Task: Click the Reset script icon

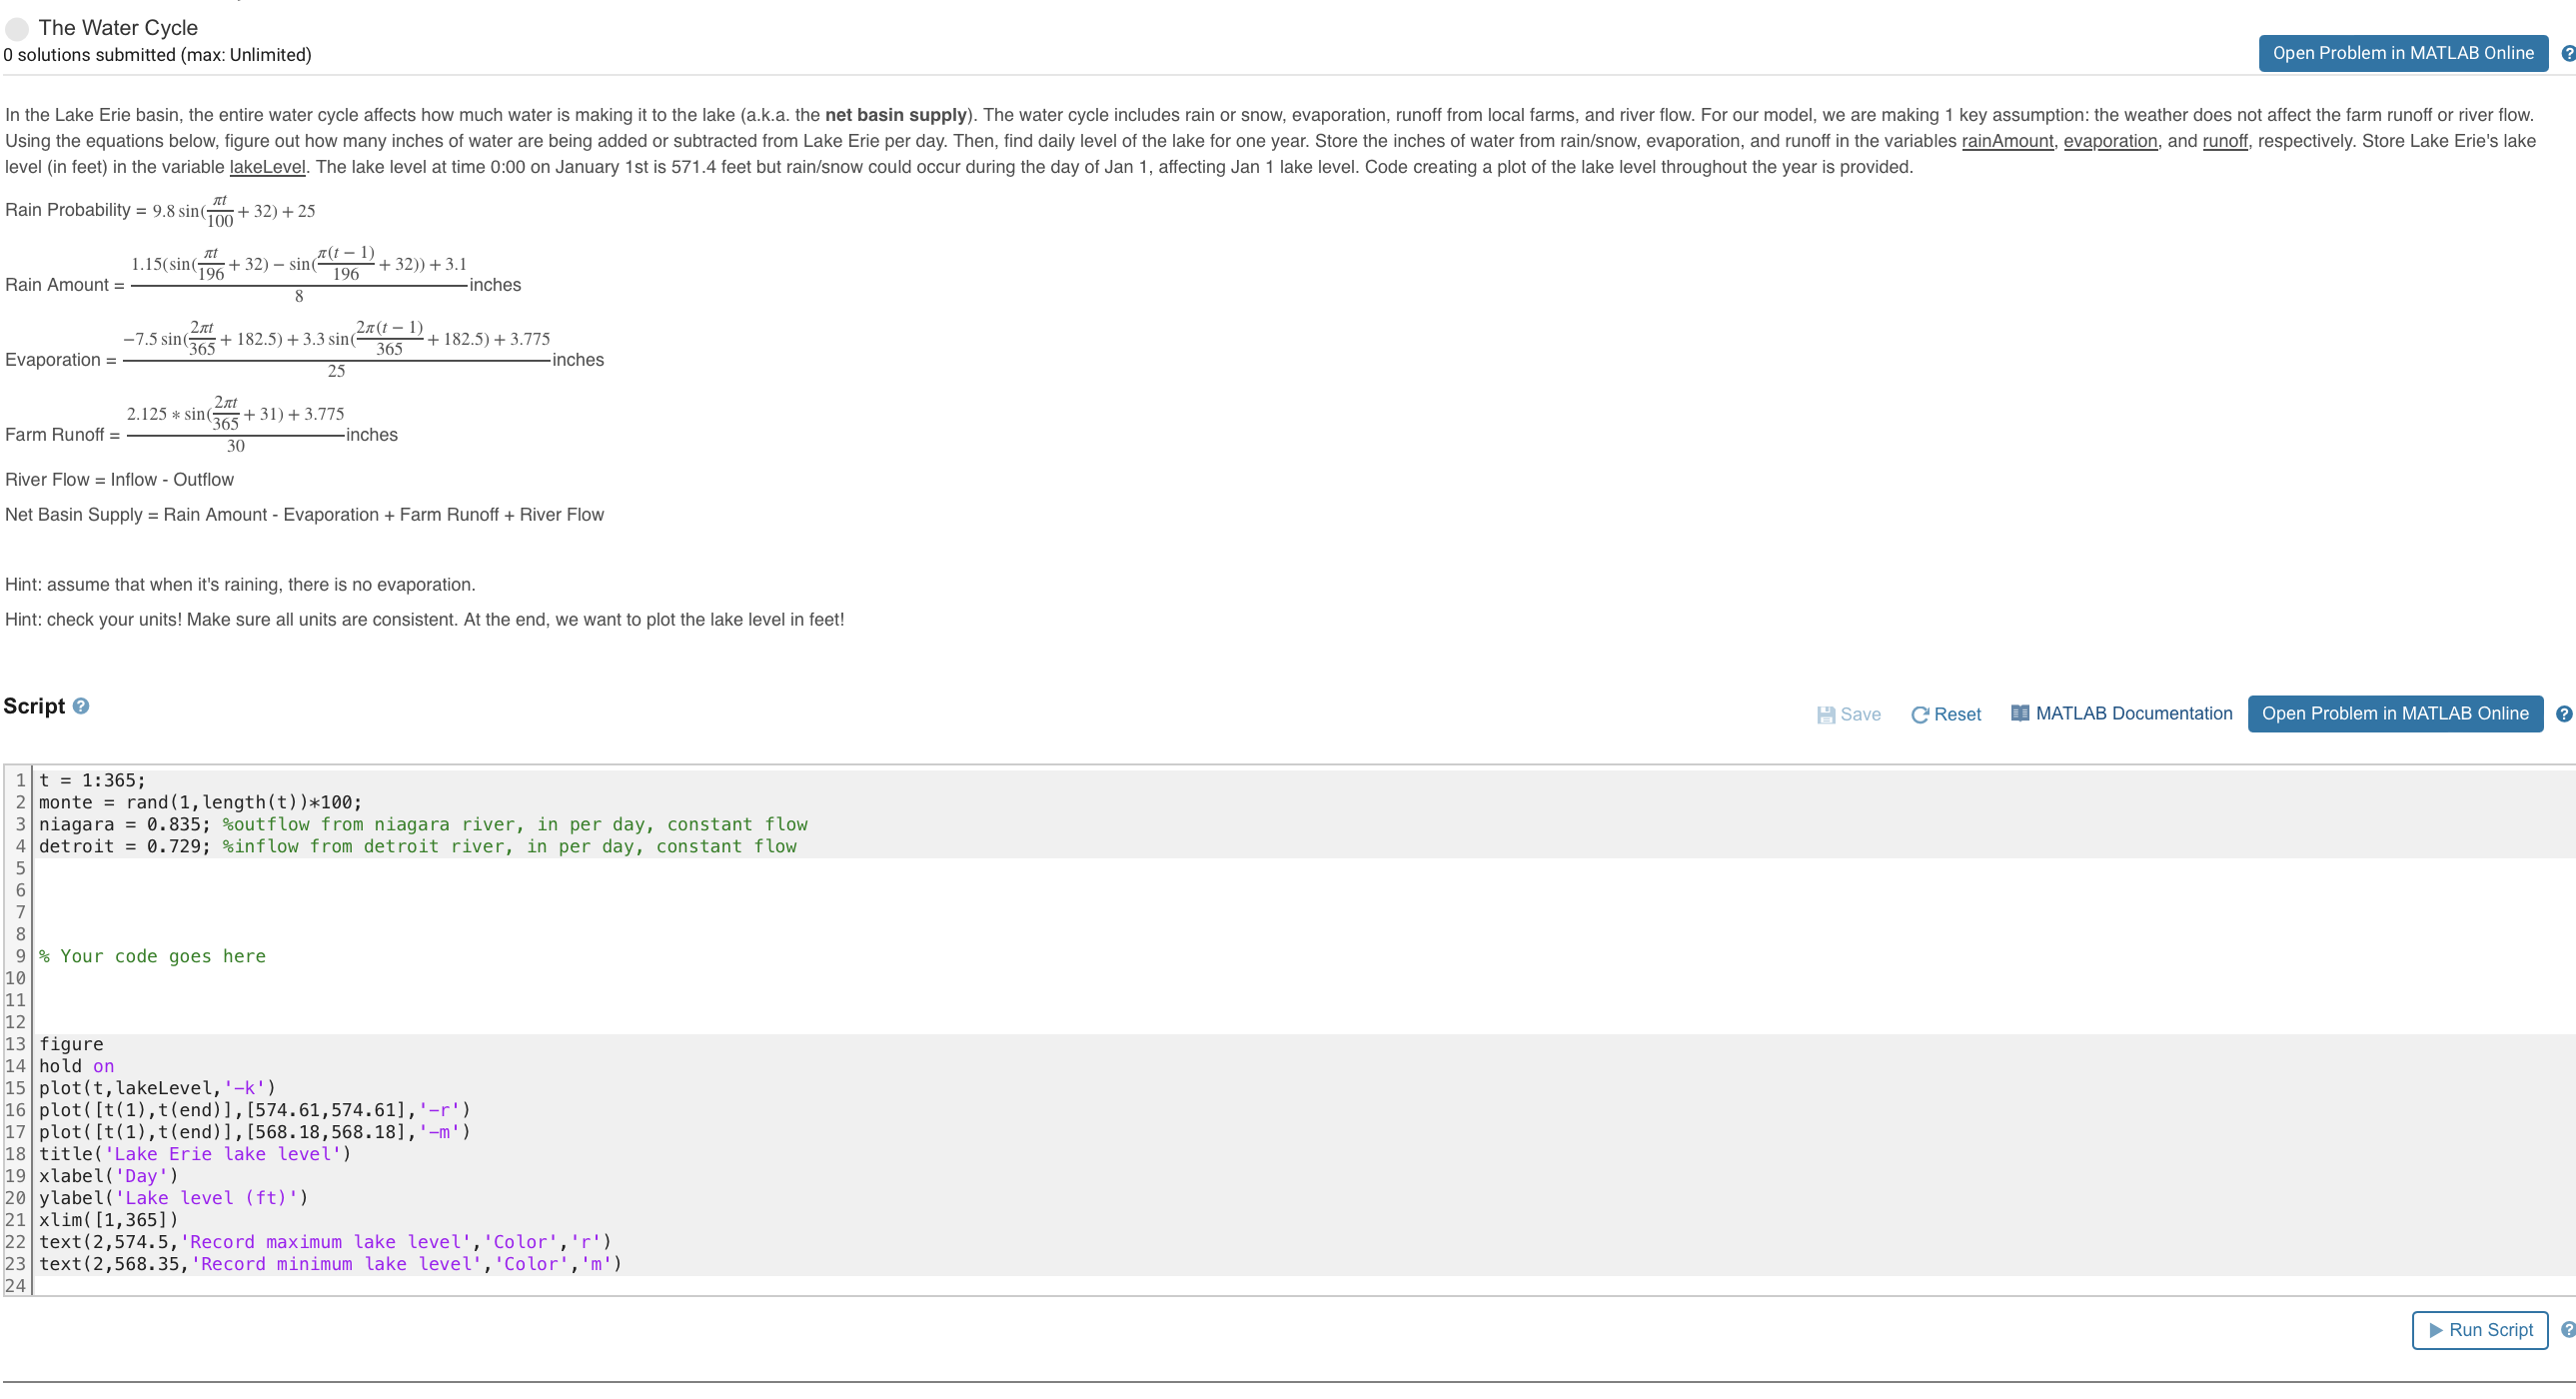Action: click(x=1919, y=714)
